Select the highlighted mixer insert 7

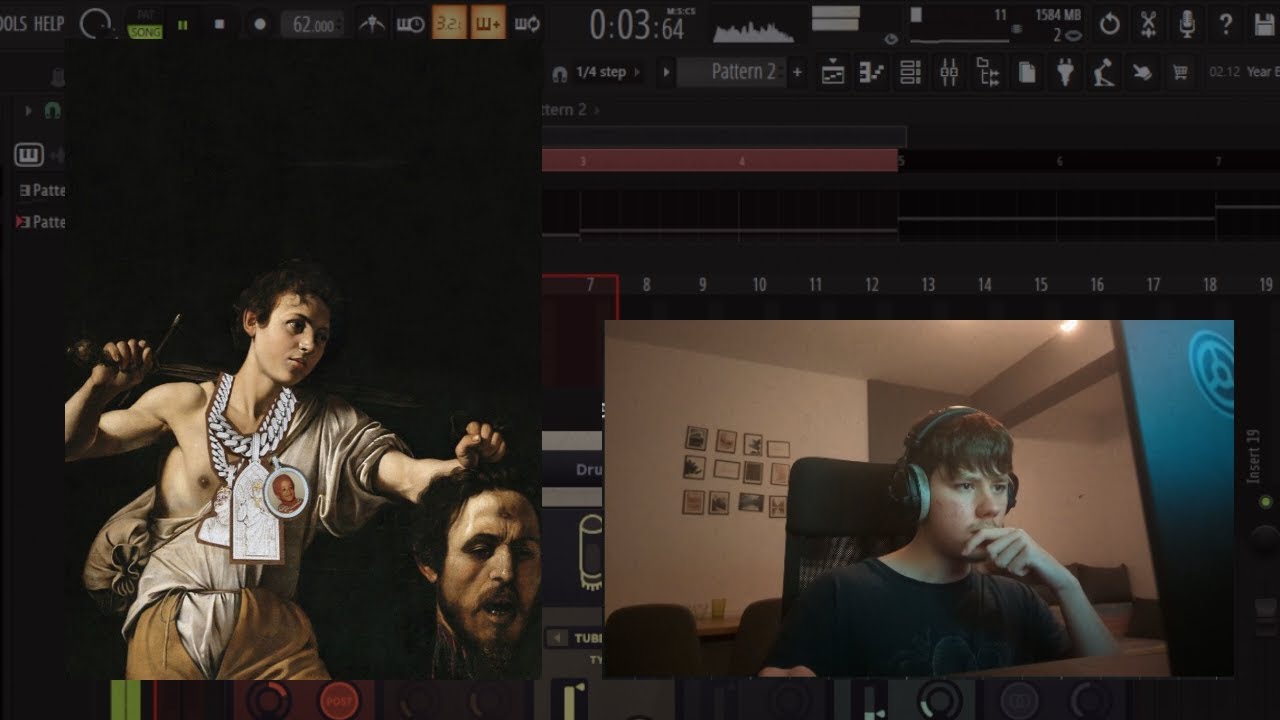click(x=590, y=286)
